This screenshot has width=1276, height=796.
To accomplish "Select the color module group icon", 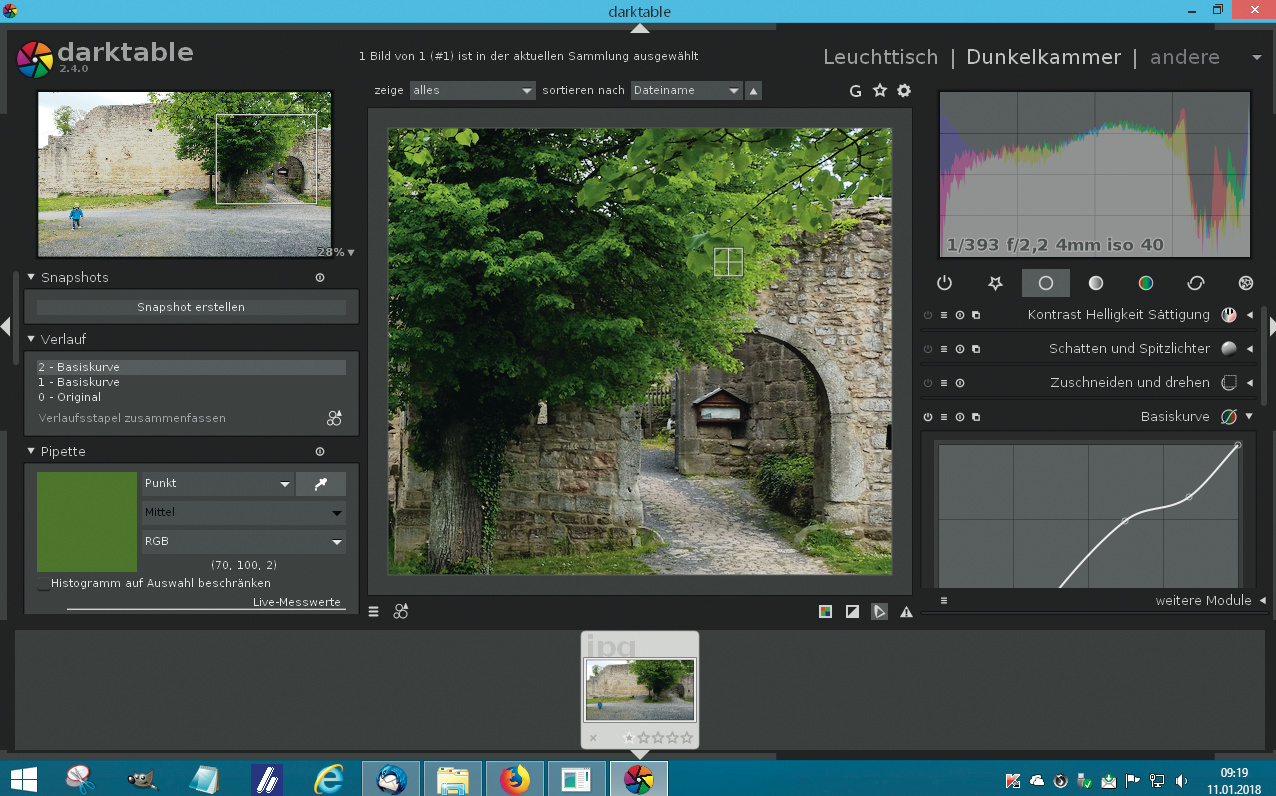I will pyautogui.click(x=1146, y=283).
